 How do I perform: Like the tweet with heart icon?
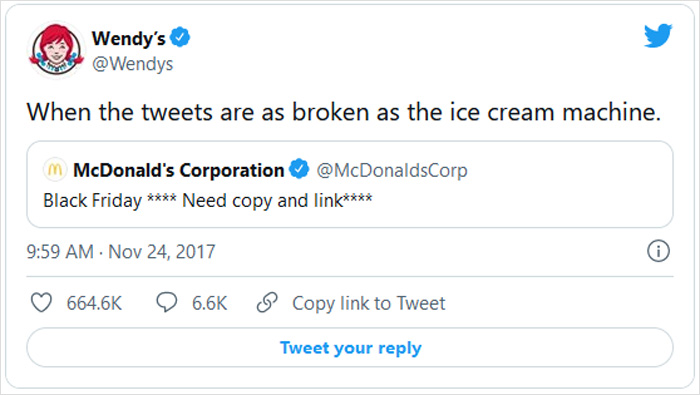pyautogui.click(x=41, y=303)
